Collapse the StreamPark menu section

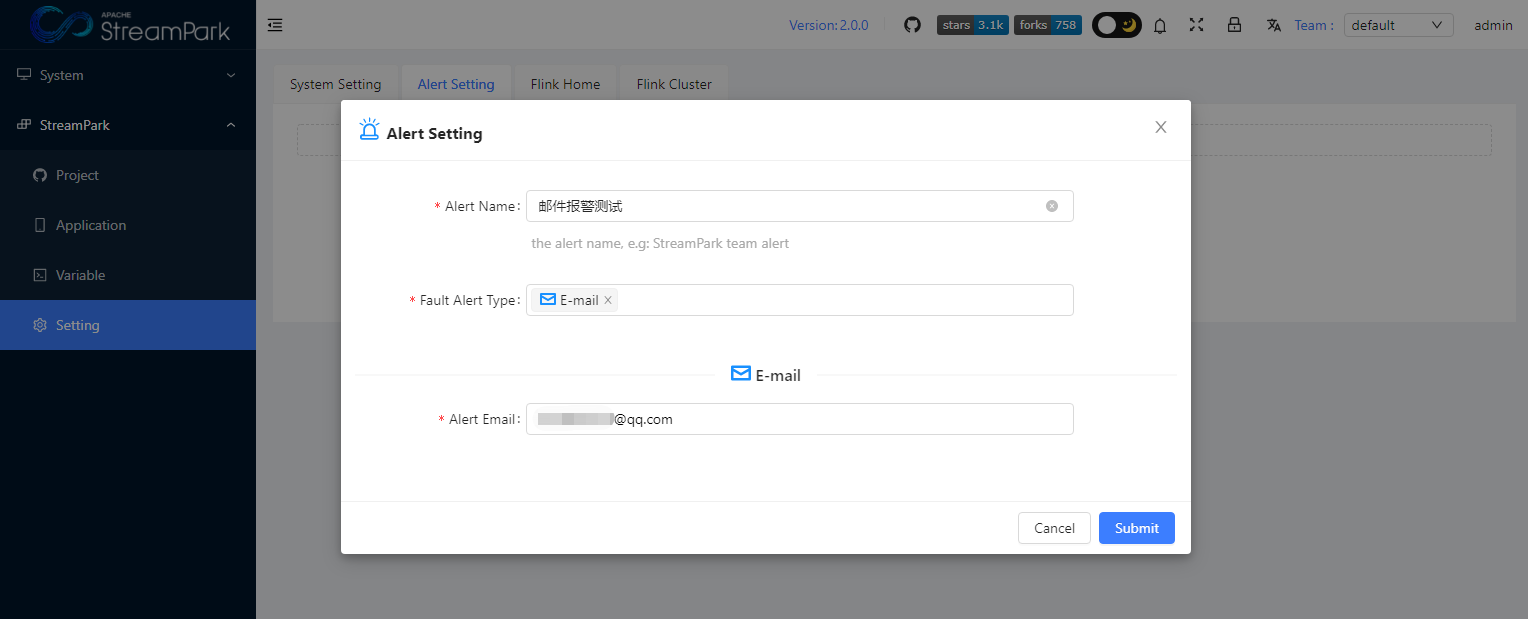[x=128, y=125]
